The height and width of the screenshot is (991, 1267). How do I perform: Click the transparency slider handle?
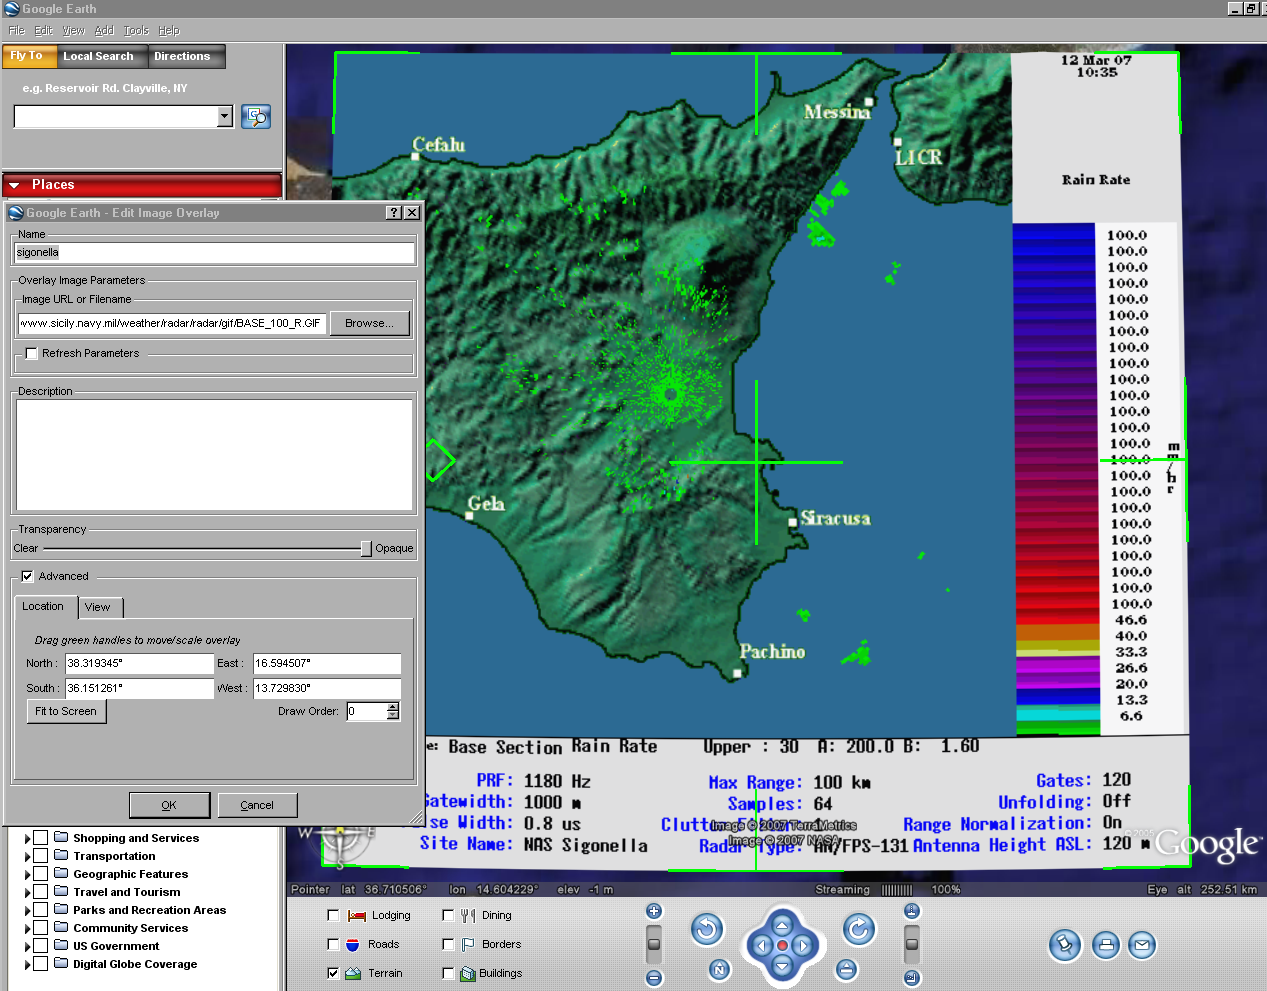tap(366, 548)
